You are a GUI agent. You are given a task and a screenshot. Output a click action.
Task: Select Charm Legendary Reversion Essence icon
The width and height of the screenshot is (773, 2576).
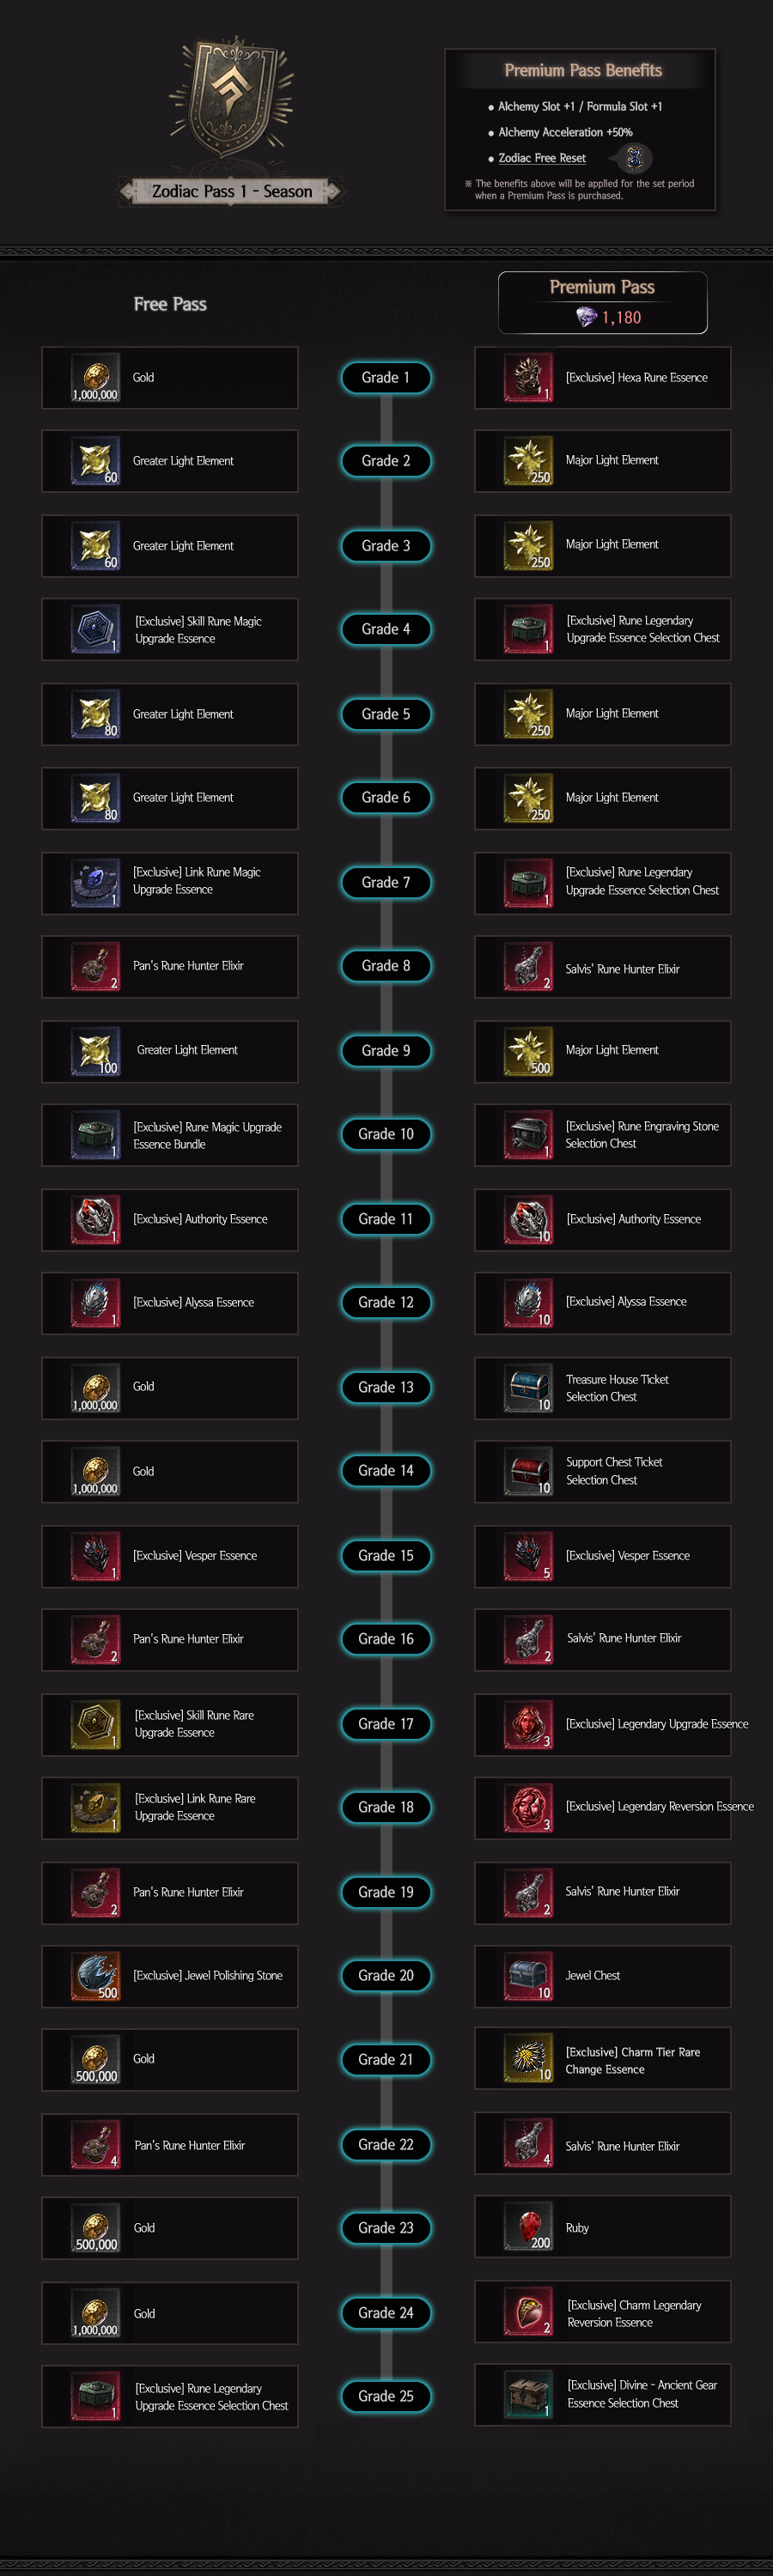(528, 2312)
